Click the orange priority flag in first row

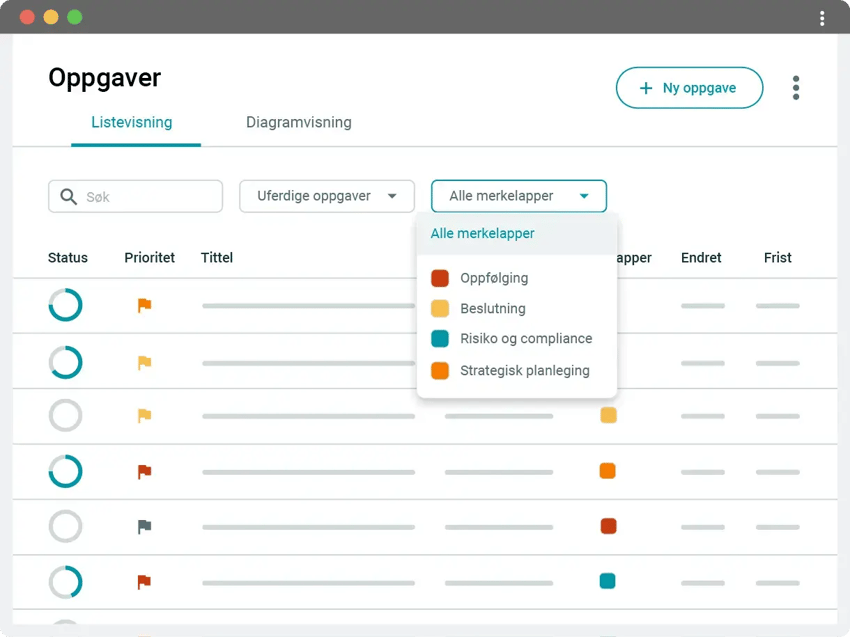[145, 306]
